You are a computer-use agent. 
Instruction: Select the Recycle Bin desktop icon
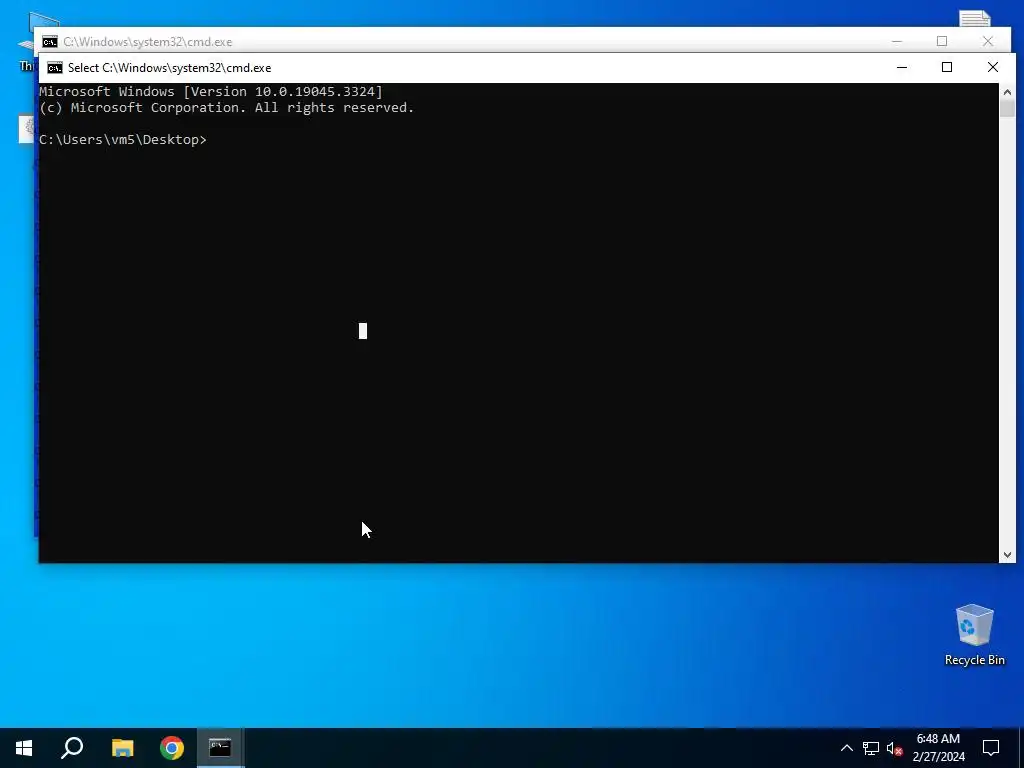974,634
